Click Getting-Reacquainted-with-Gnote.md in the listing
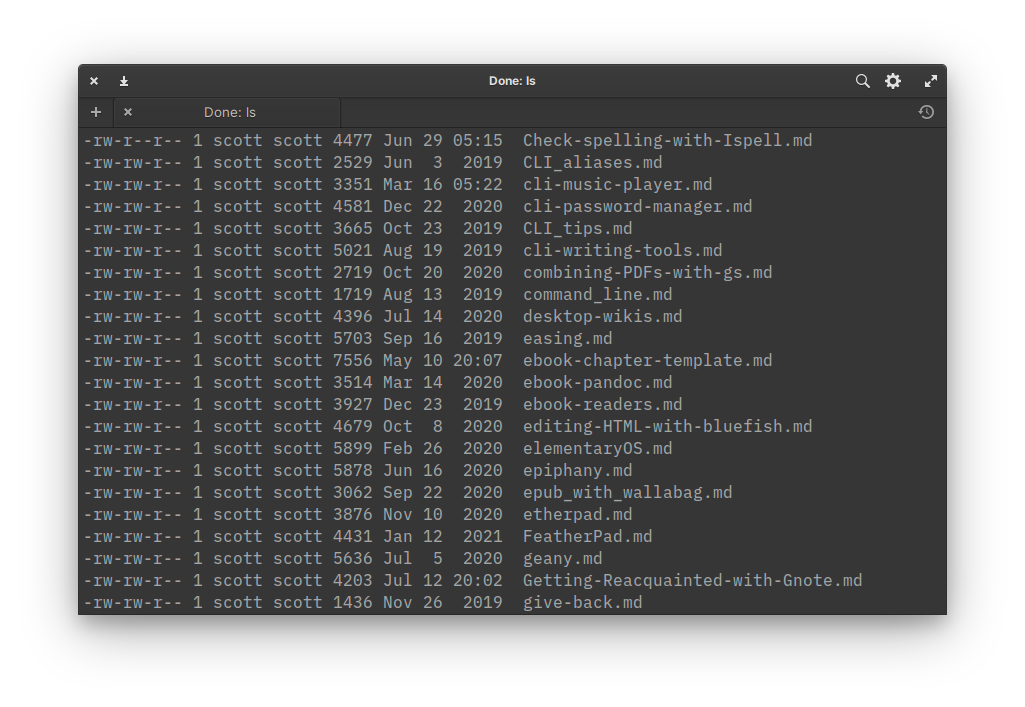Viewport: 1025px width, 707px height. 691,580
